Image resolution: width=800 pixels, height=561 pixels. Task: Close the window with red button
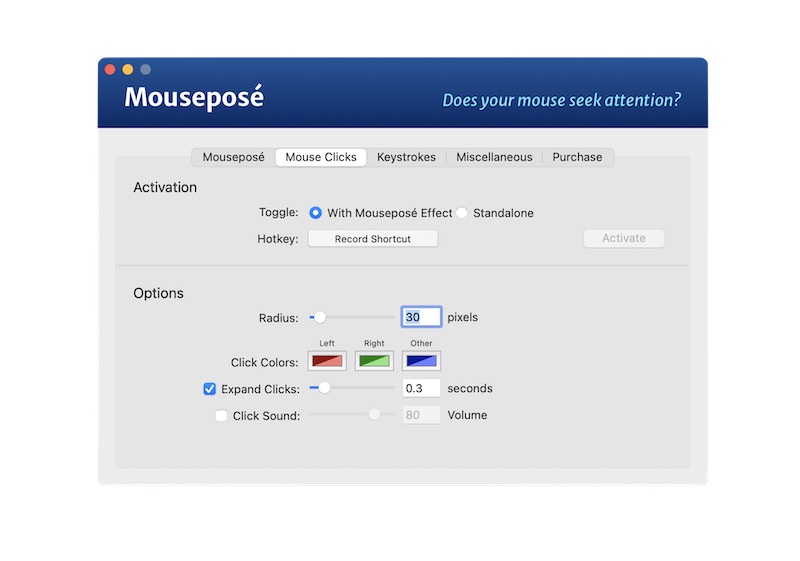pyautogui.click(x=110, y=69)
